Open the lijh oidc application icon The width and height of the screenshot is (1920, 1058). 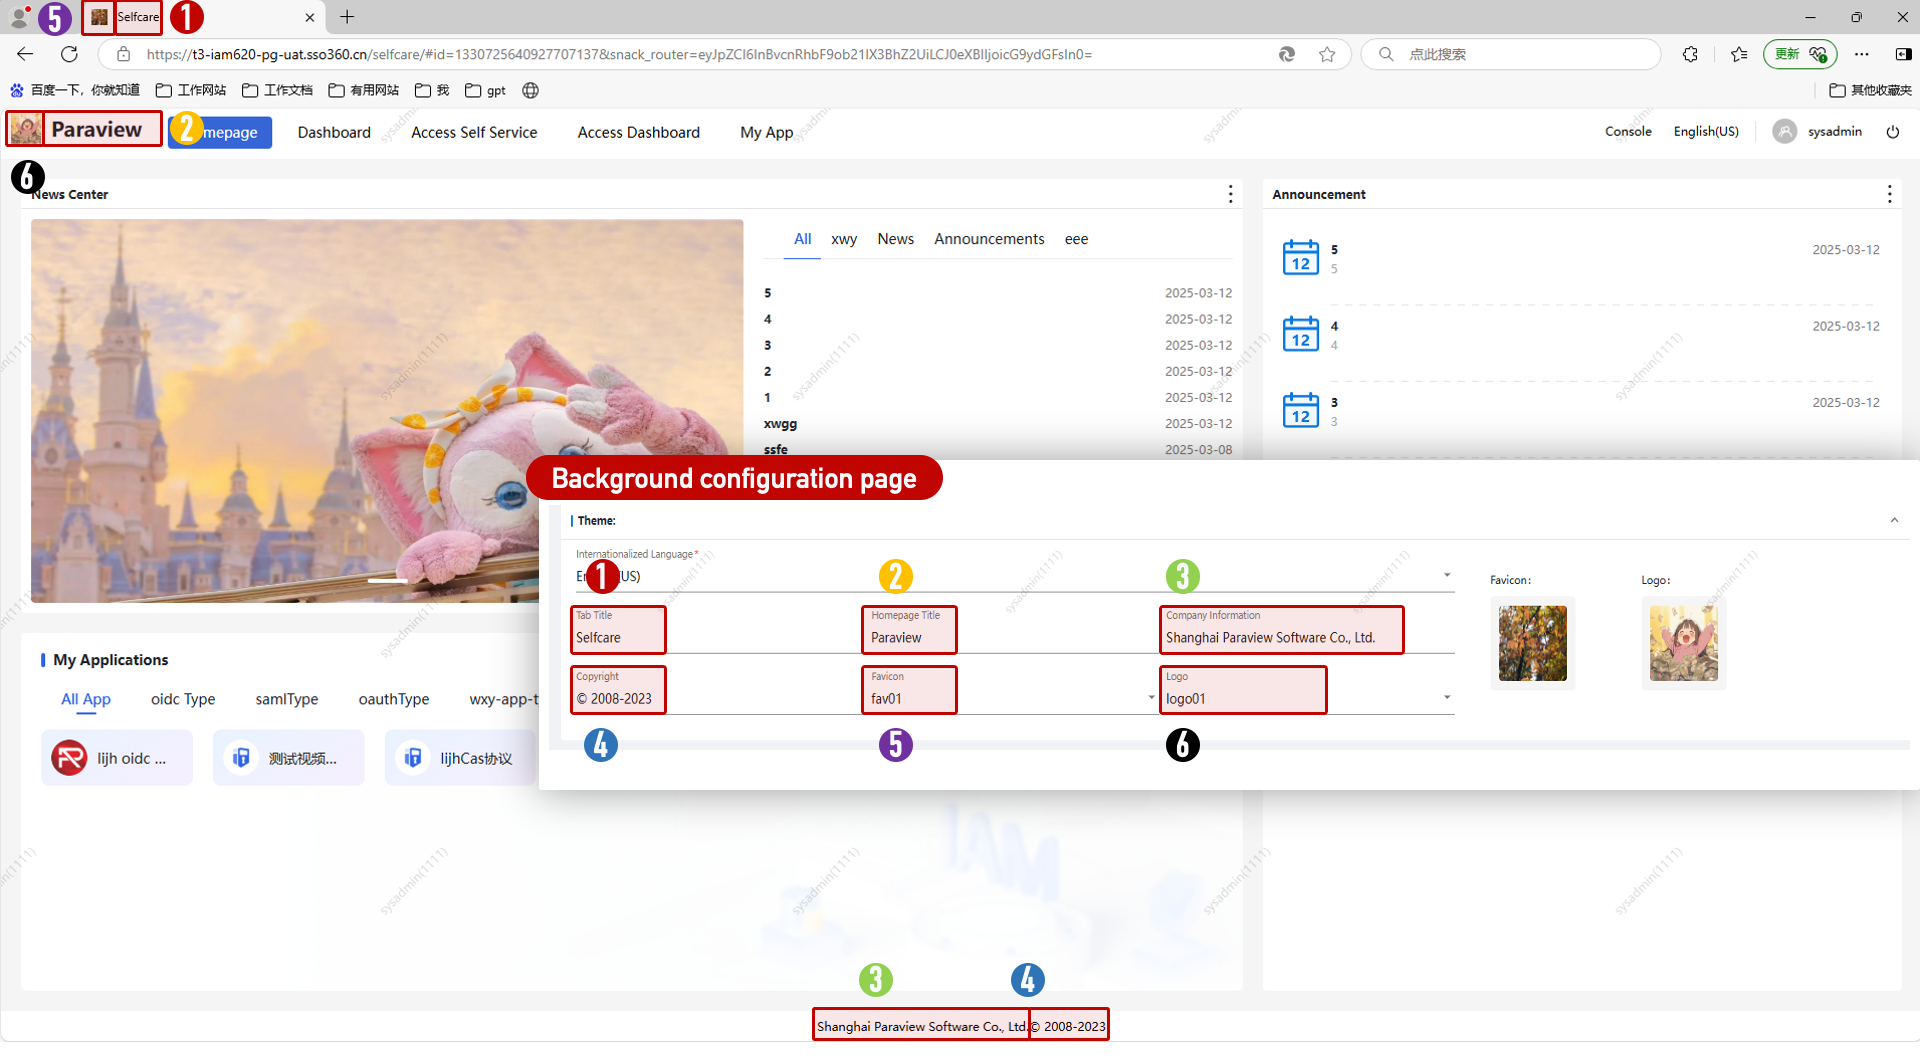pyautogui.click(x=70, y=758)
